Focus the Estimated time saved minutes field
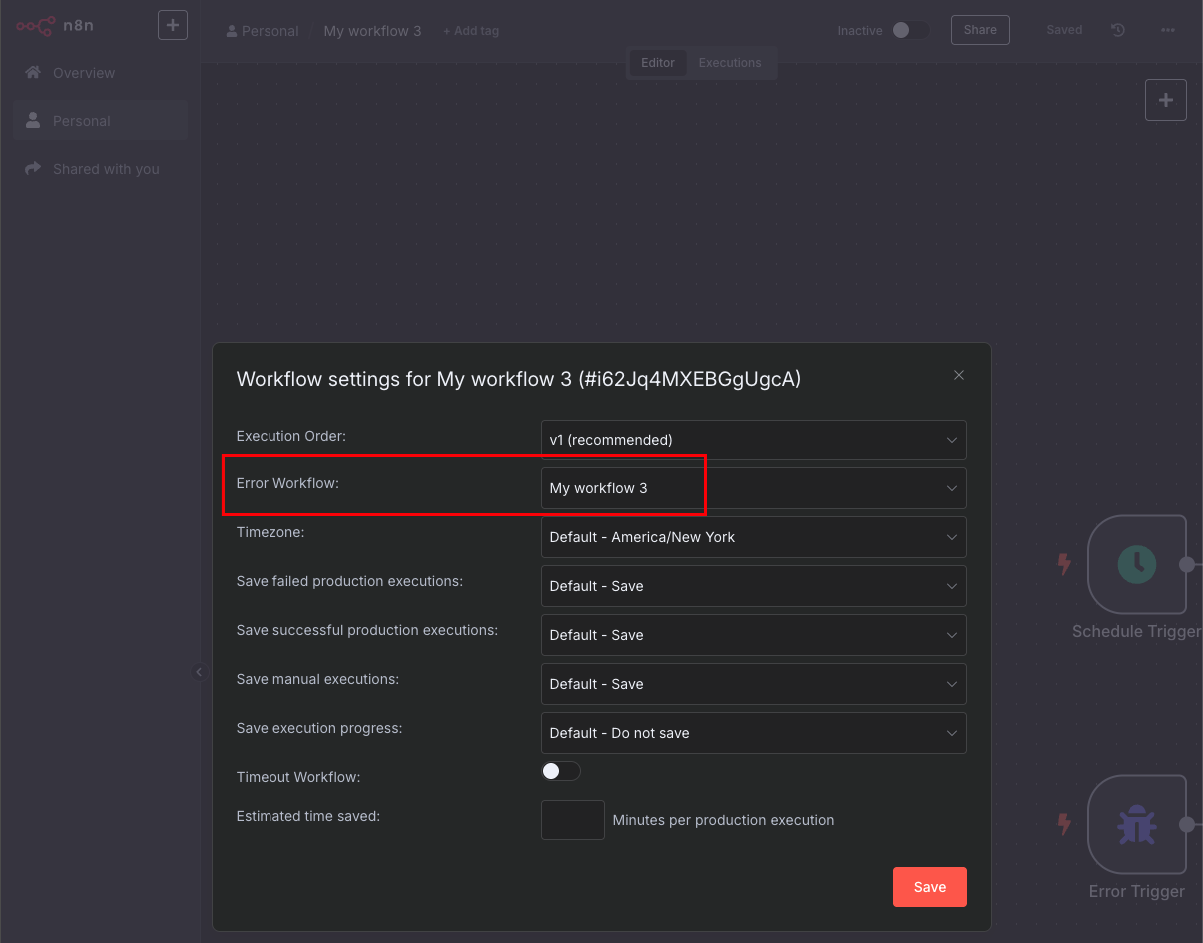The height and width of the screenshot is (943, 1203). 573,820
